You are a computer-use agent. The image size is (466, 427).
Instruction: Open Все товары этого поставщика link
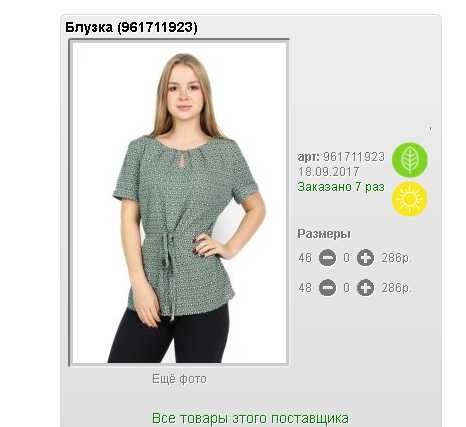[250, 418]
